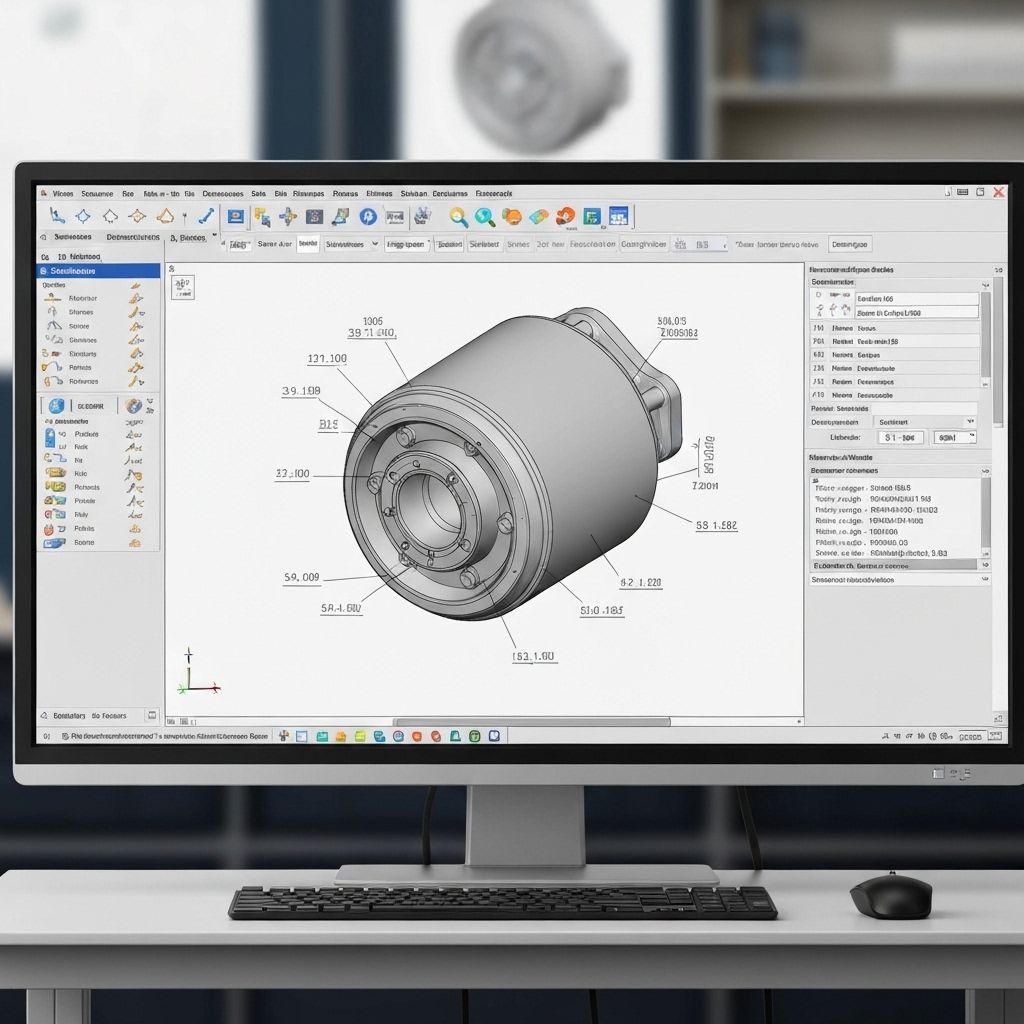1024x1024 pixels.
Task: Click the view orientation thumbnail in viewport corner
Action: coord(183,288)
